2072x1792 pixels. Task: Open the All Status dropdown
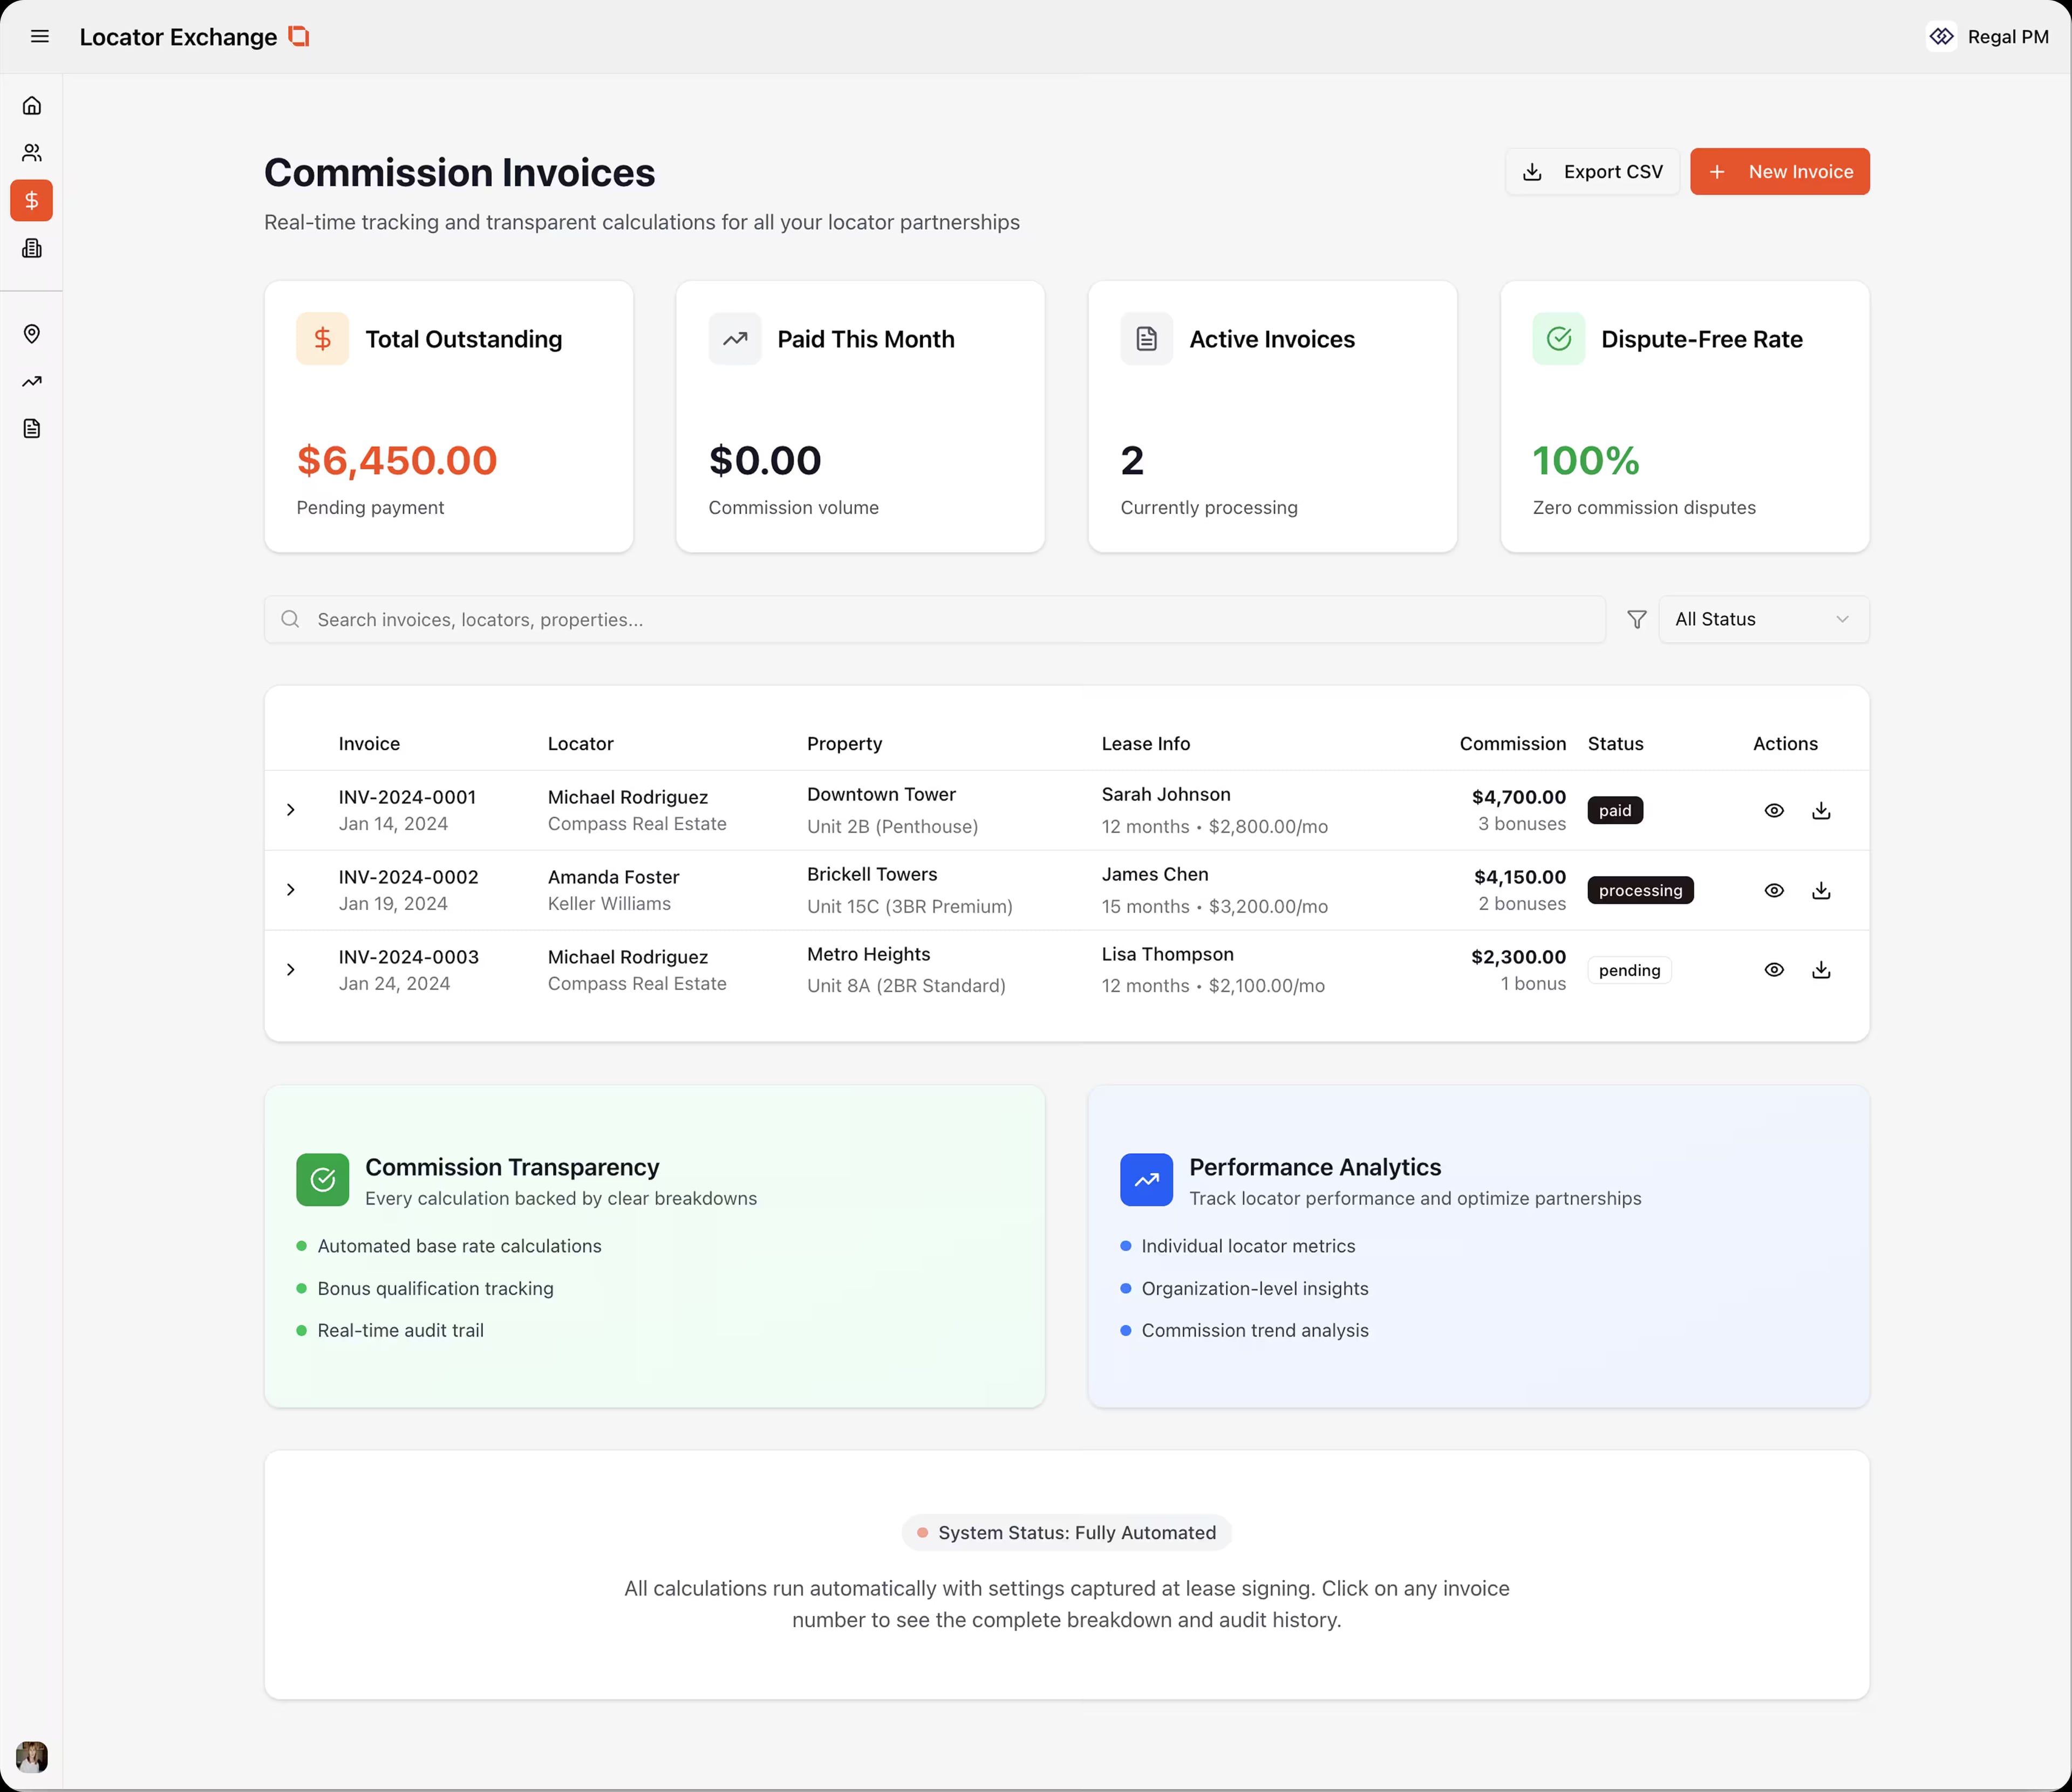click(x=1763, y=620)
